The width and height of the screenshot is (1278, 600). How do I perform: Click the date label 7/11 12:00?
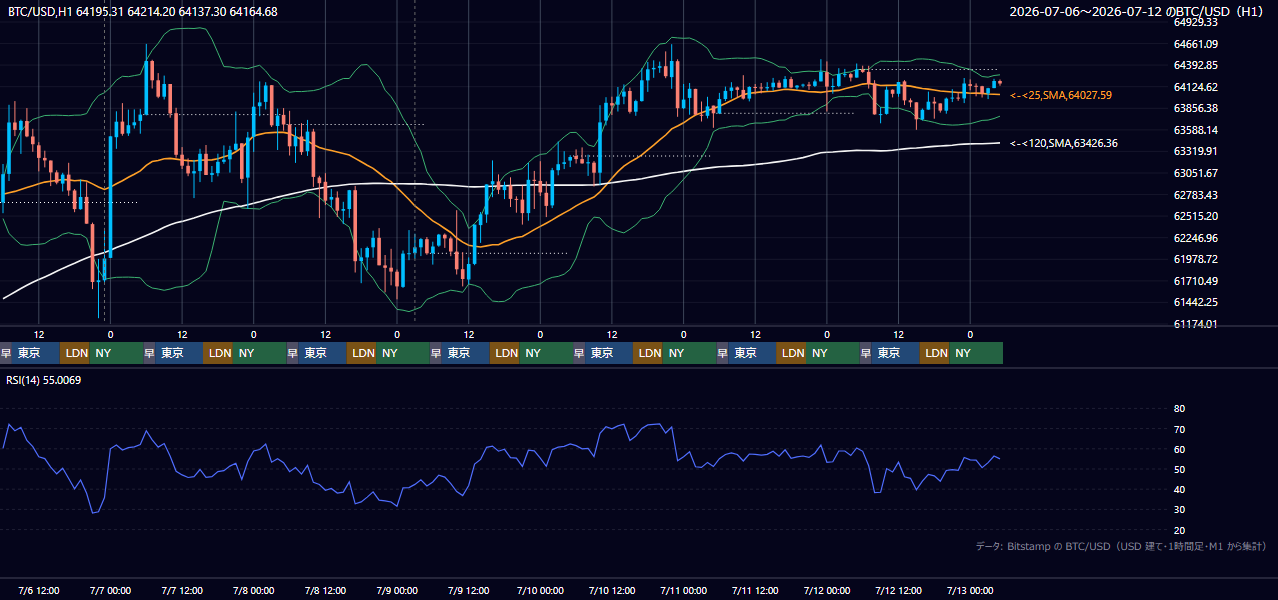click(x=755, y=590)
